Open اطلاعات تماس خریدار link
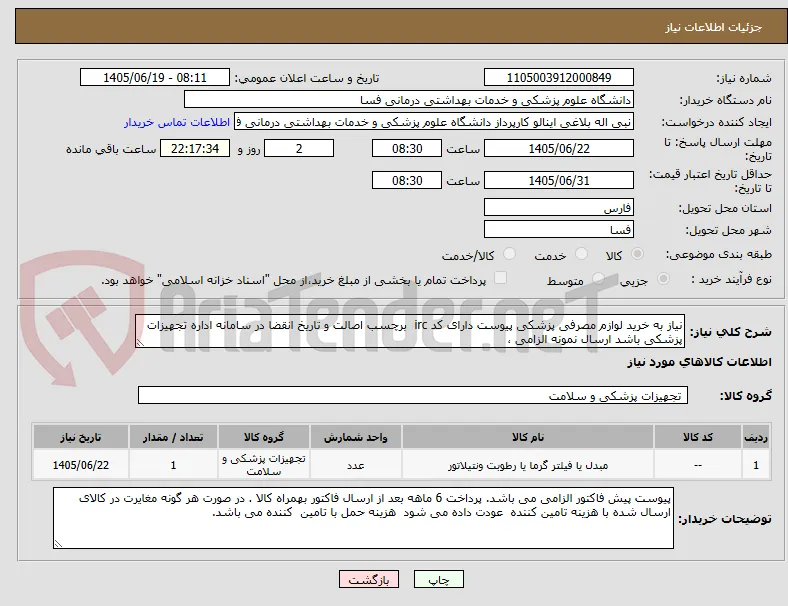This screenshot has height=606, width=788. click(177, 123)
